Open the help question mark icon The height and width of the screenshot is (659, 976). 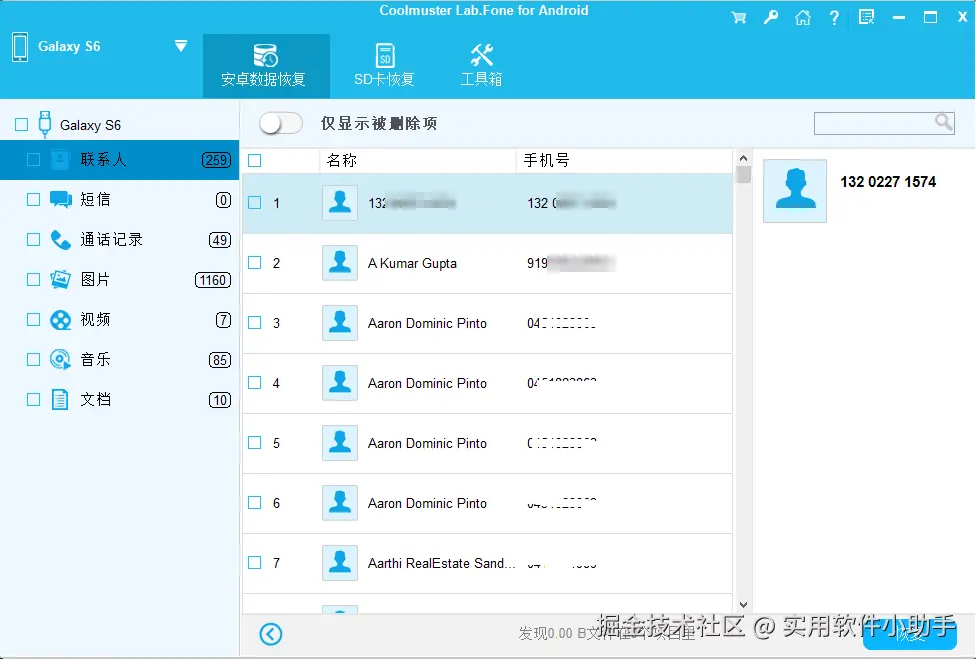pos(834,17)
